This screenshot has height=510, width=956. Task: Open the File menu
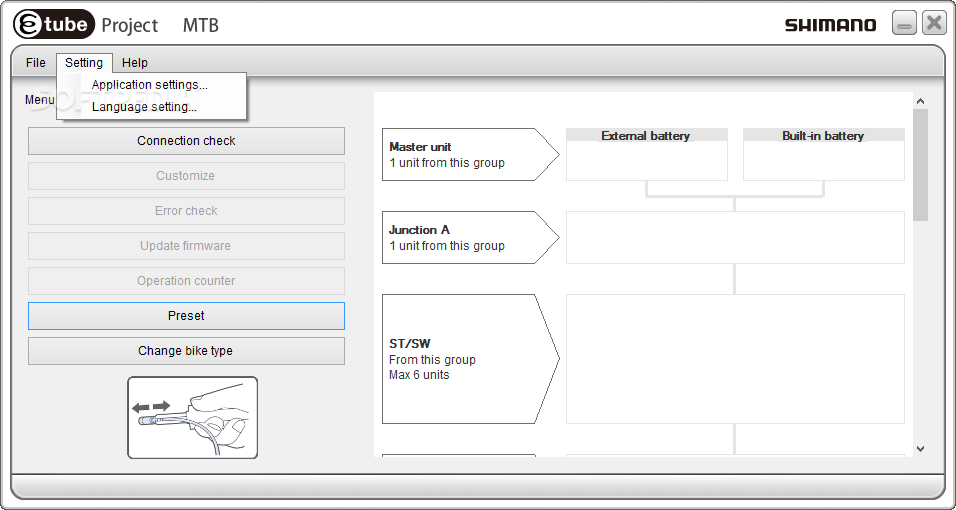(x=35, y=63)
